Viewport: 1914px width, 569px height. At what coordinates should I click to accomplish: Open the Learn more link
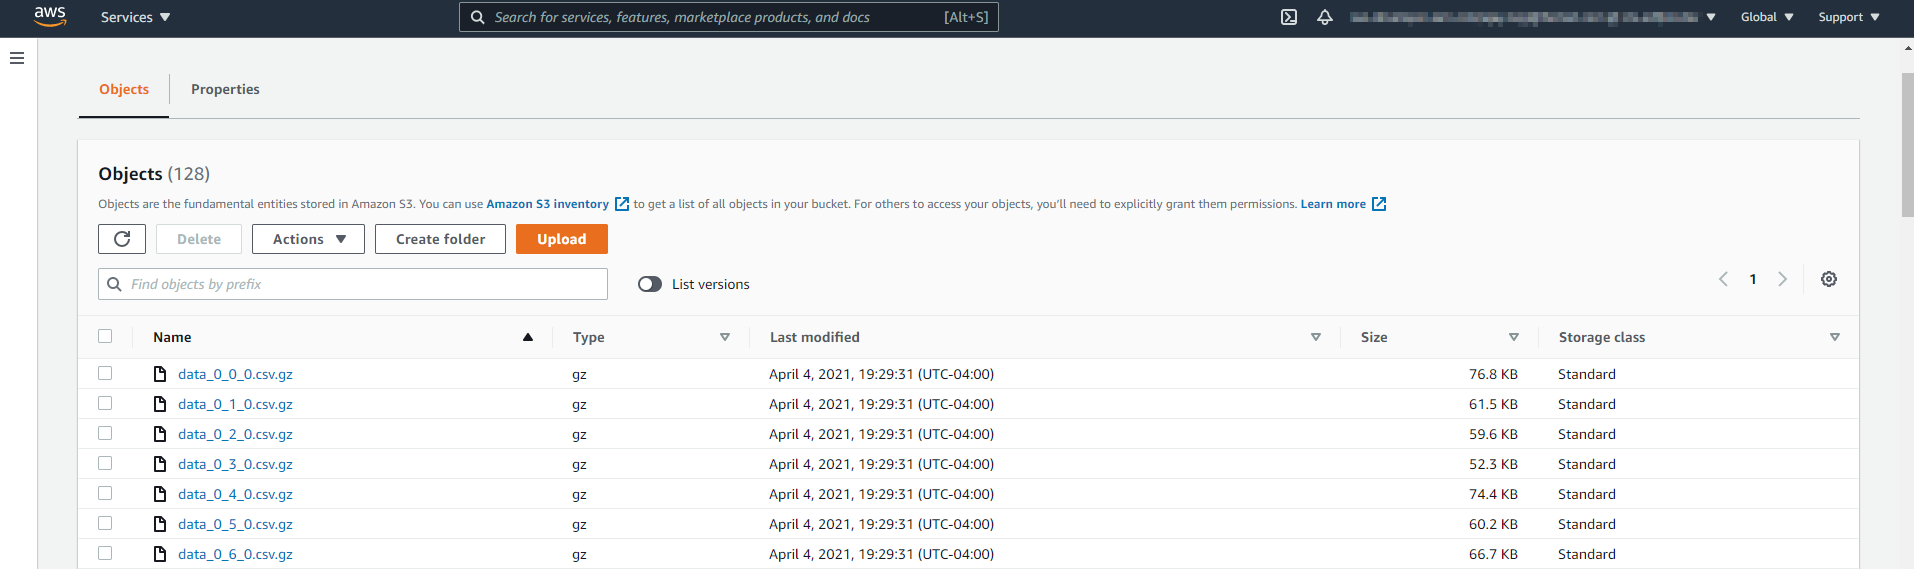[x=1333, y=204]
